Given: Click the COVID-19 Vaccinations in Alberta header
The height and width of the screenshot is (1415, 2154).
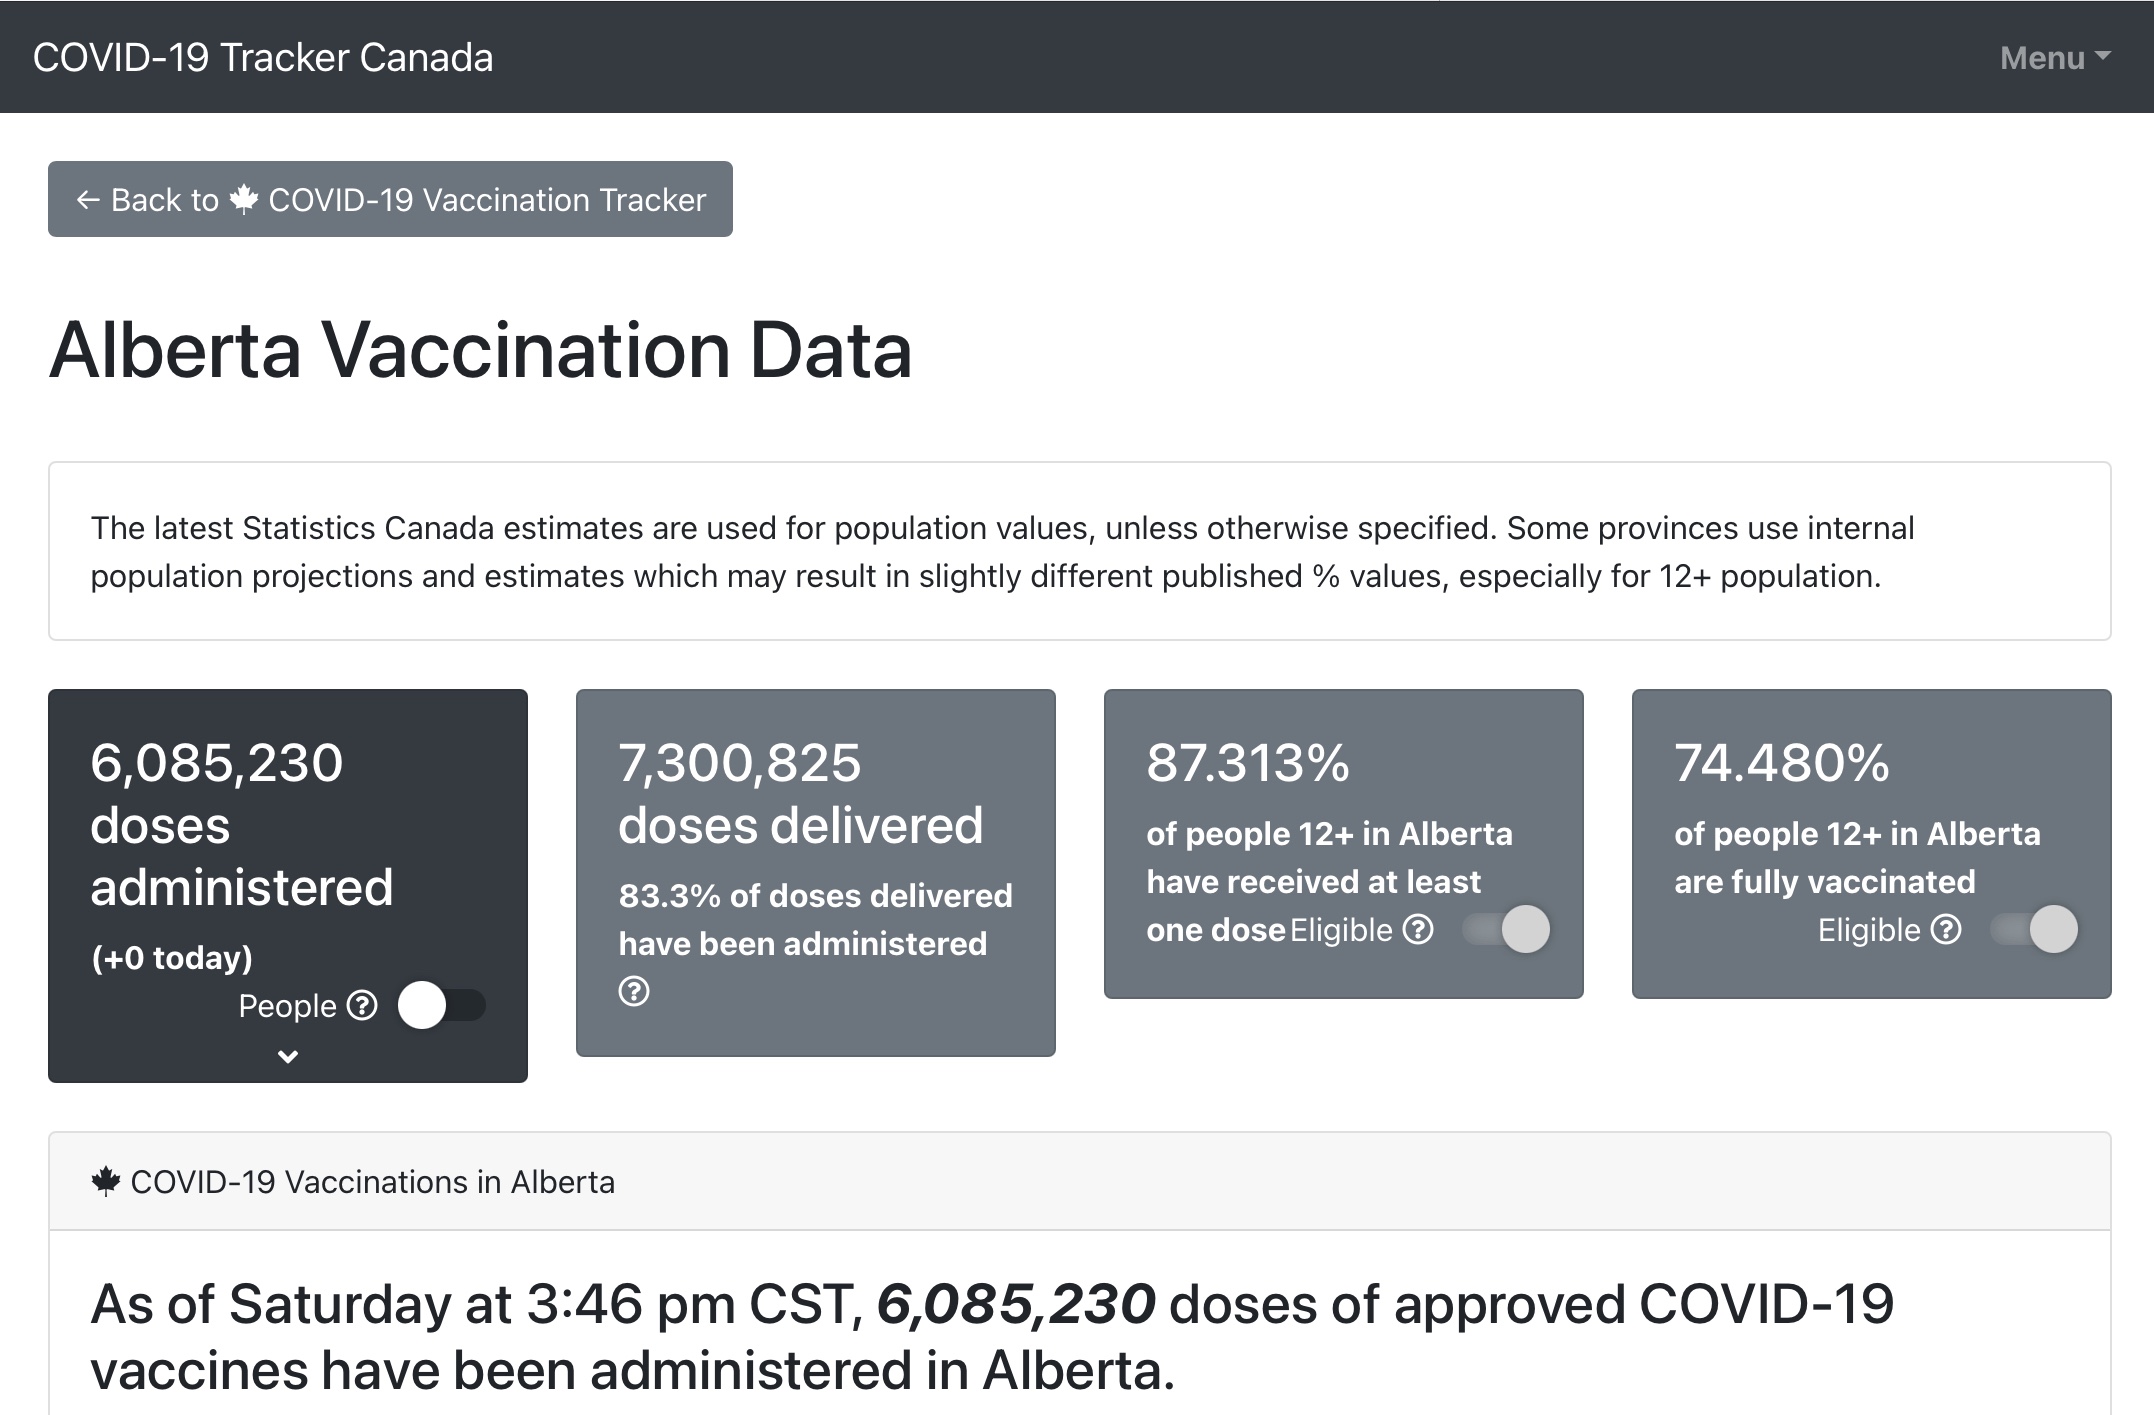Looking at the screenshot, I should tap(372, 1181).
